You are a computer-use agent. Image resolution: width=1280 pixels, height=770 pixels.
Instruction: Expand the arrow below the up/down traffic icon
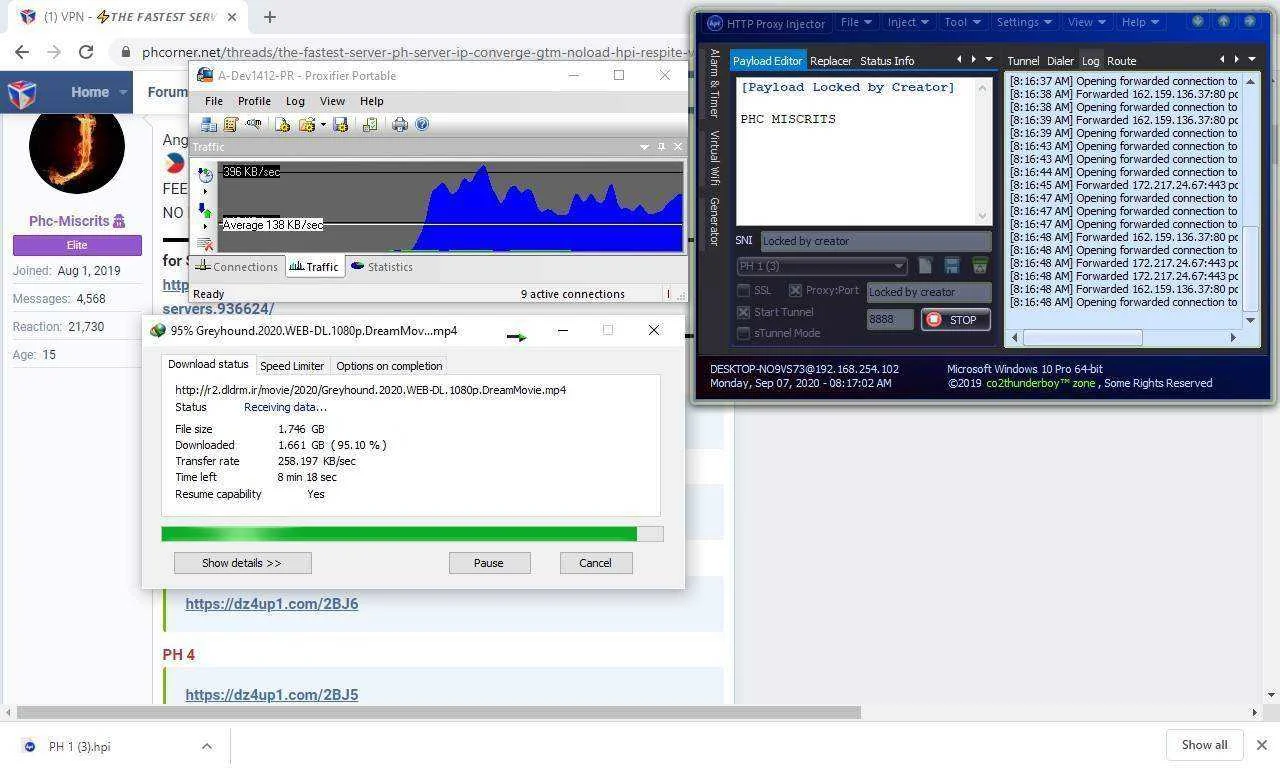(x=205, y=226)
